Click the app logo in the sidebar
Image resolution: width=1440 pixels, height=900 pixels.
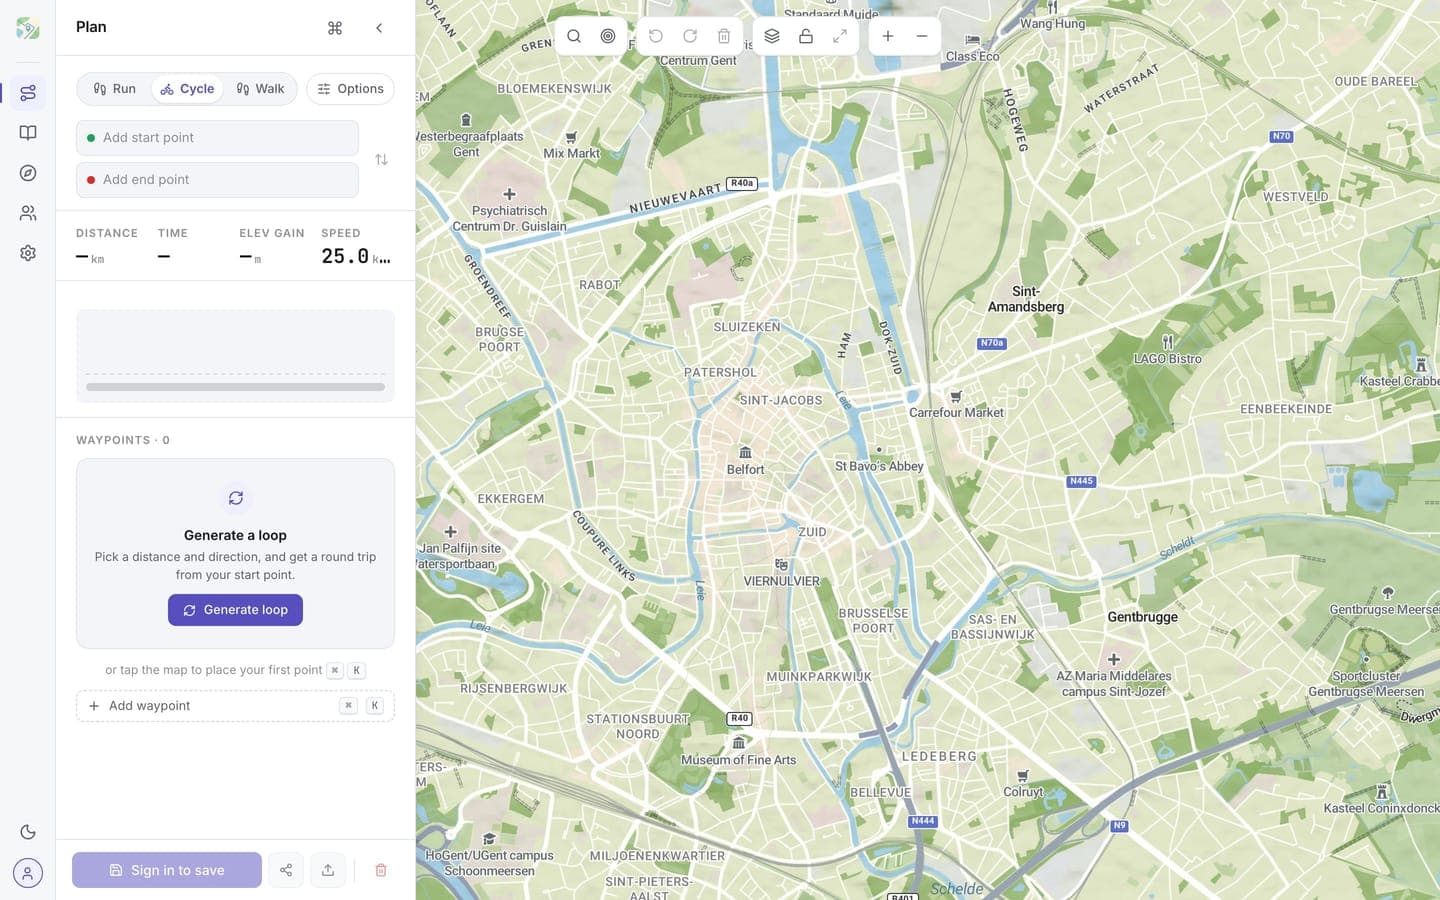pyautogui.click(x=28, y=28)
